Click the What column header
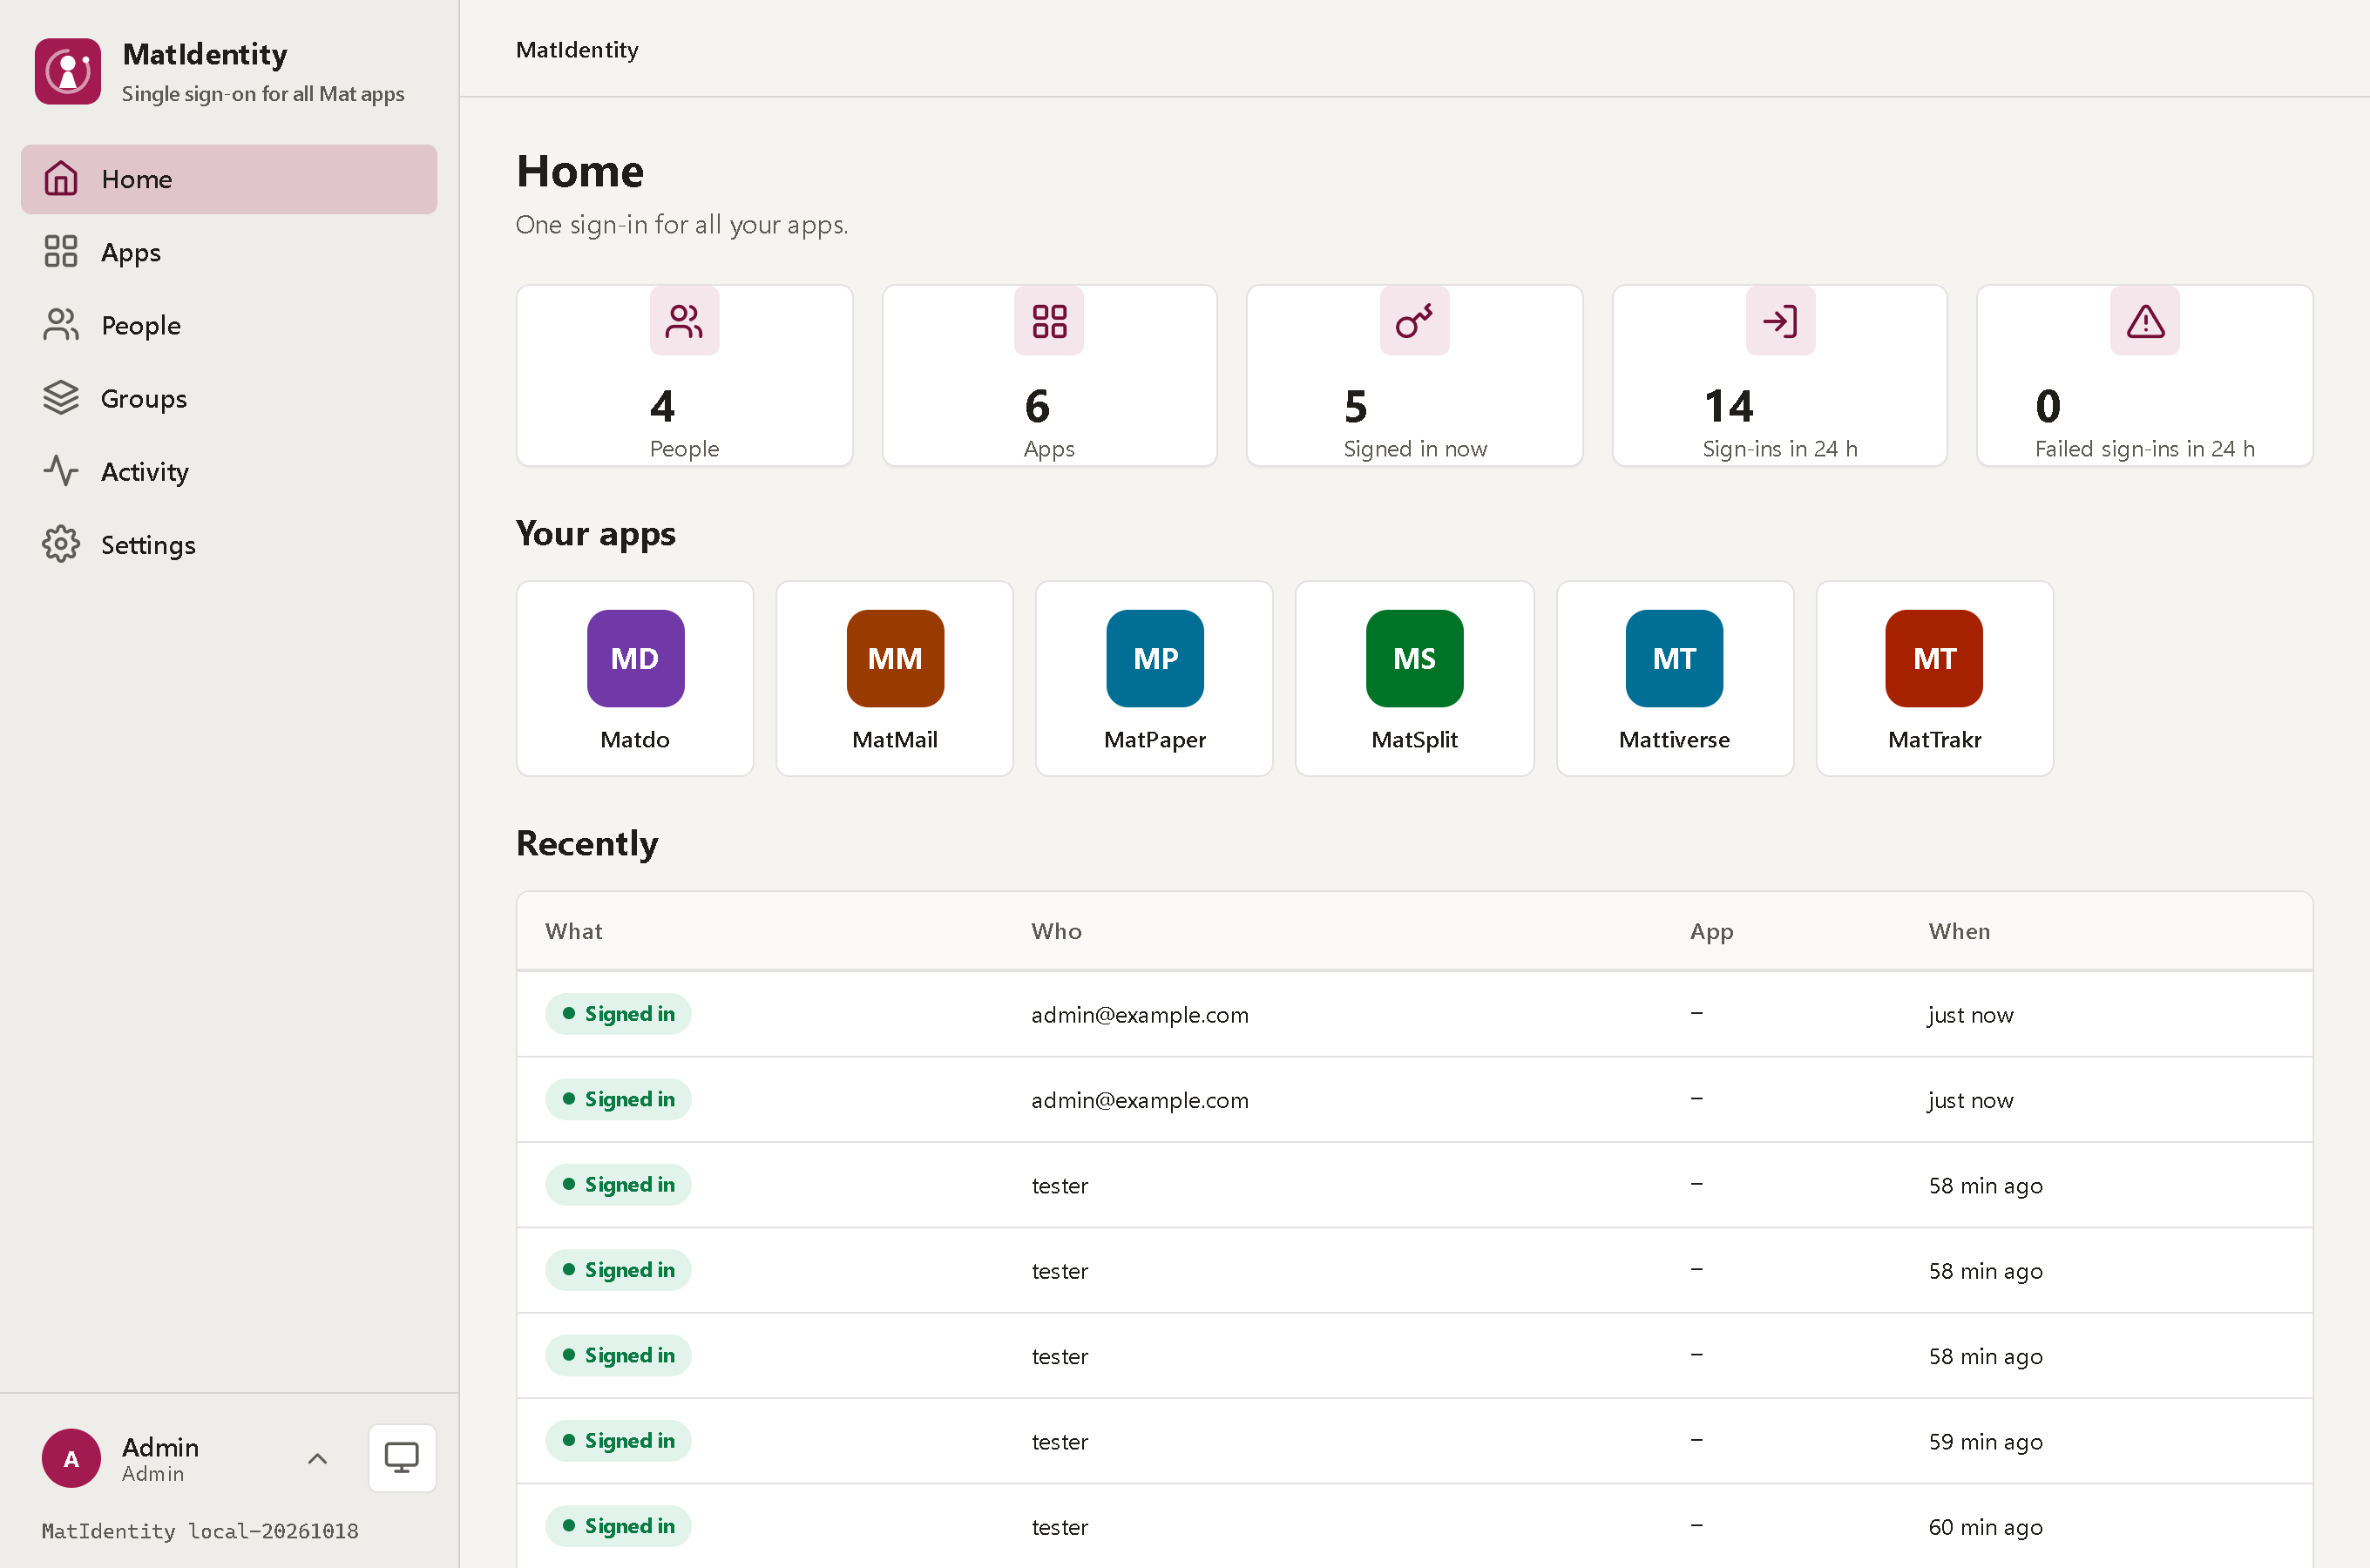The width and height of the screenshot is (2370, 1568). point(573,931)
